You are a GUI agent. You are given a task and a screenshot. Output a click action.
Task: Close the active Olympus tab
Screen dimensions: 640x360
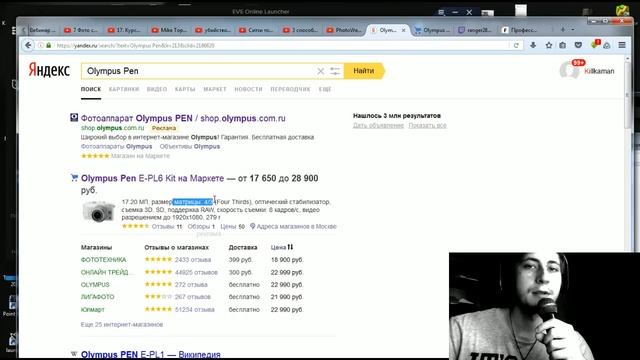[x=403, y=30]
